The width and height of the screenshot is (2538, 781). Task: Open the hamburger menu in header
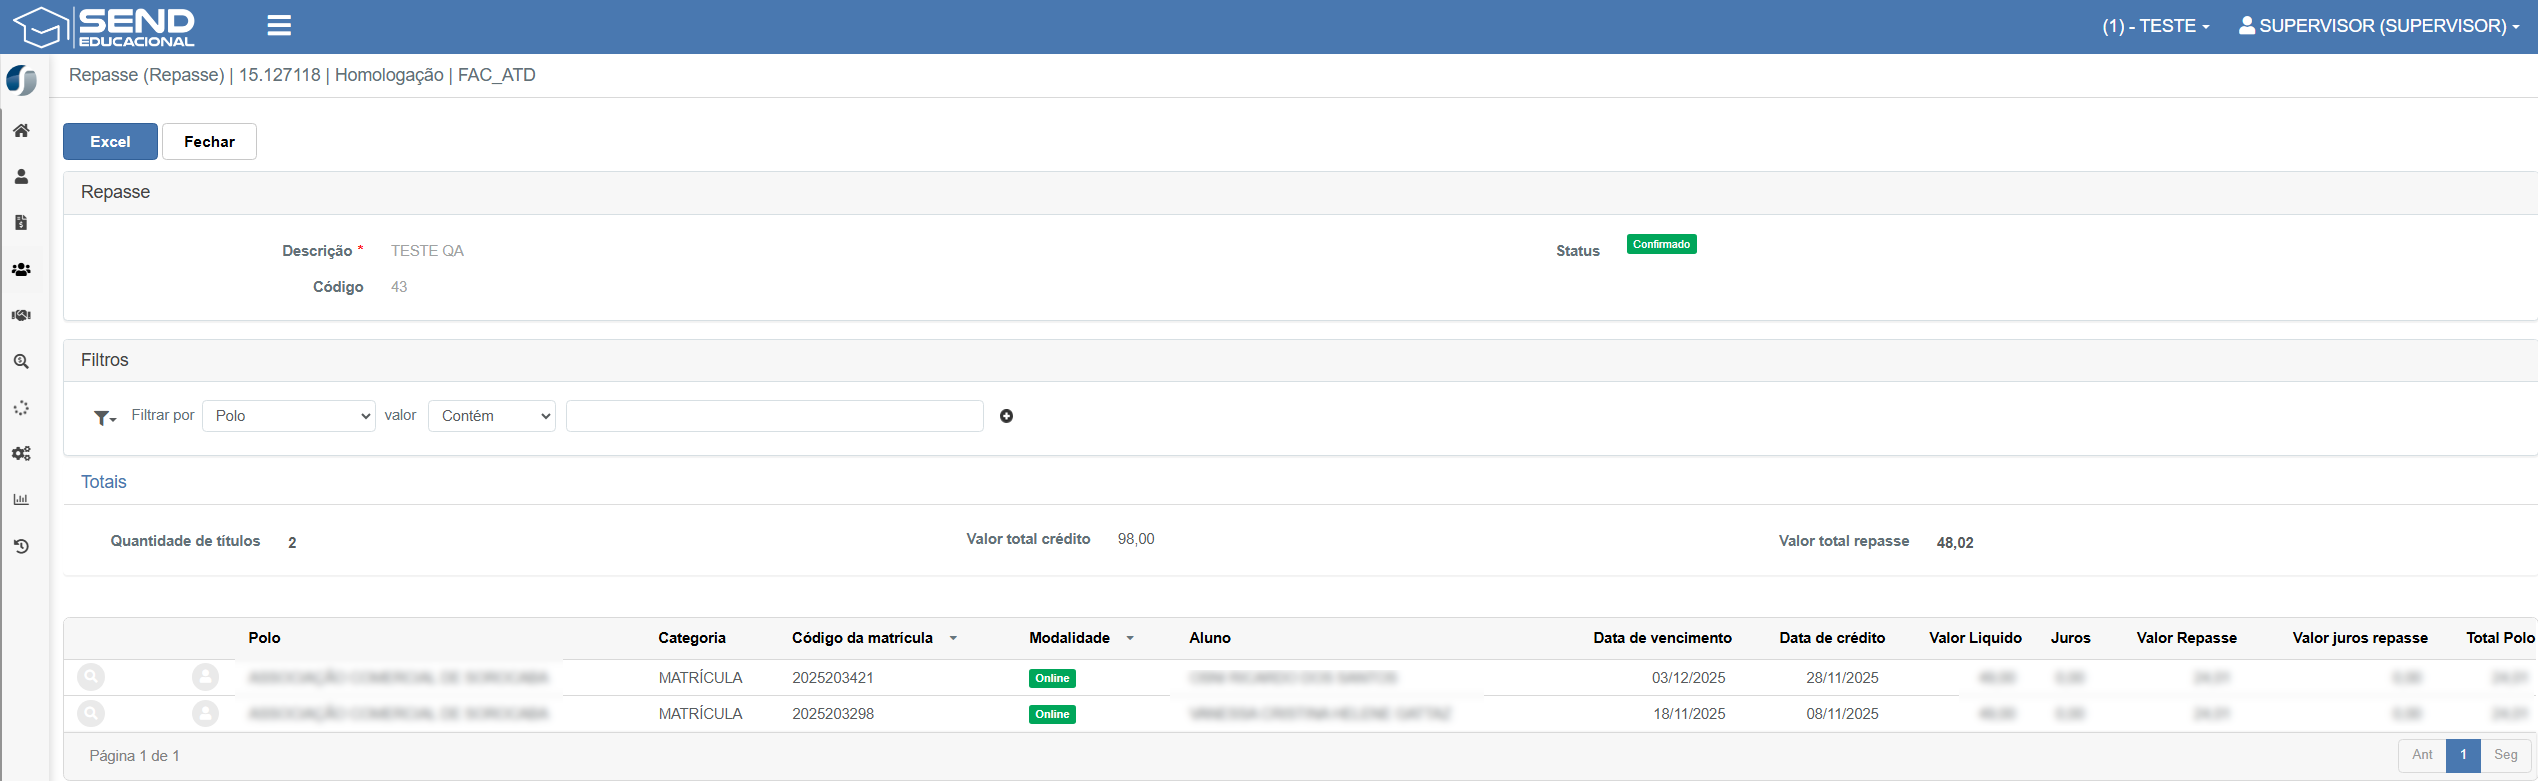[279, 26]
